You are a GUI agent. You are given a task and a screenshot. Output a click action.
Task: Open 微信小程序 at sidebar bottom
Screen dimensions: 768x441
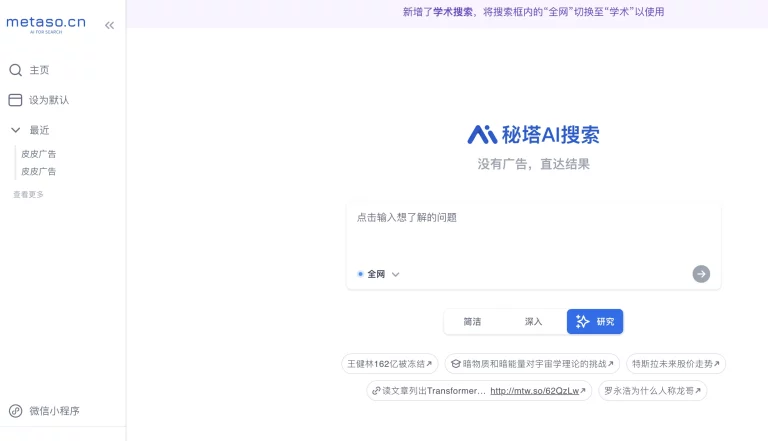(44, 411)
